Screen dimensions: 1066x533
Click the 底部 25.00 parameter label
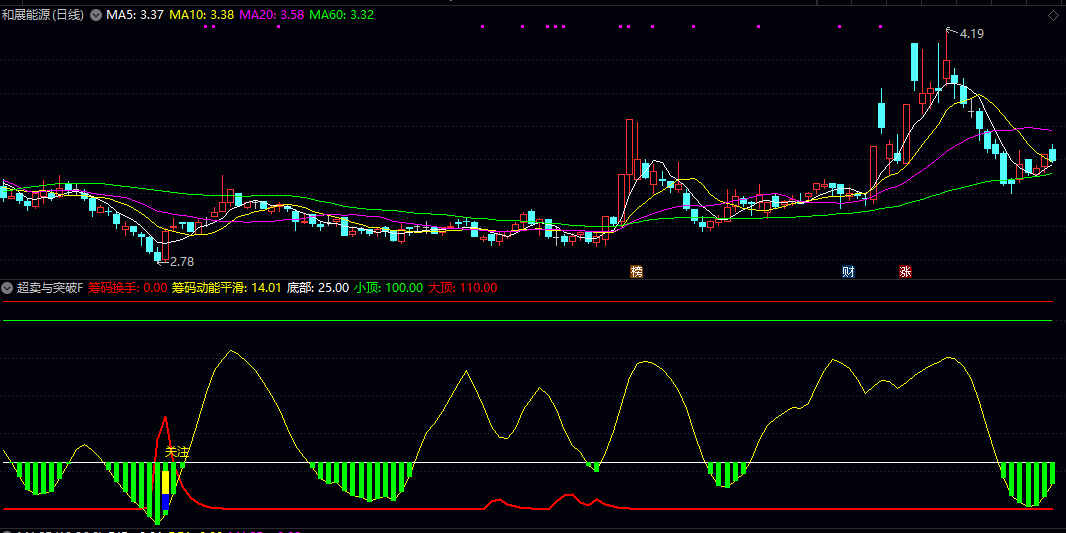[318, 288]
